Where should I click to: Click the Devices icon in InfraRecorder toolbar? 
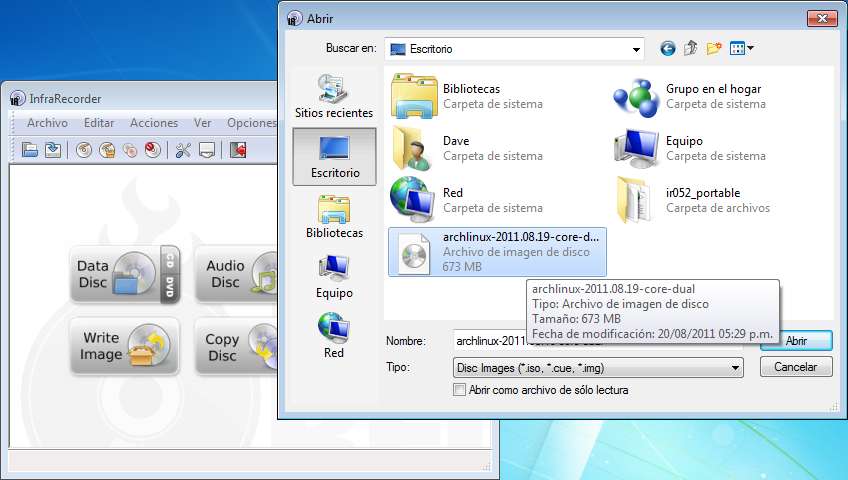(x=207, y=150)
